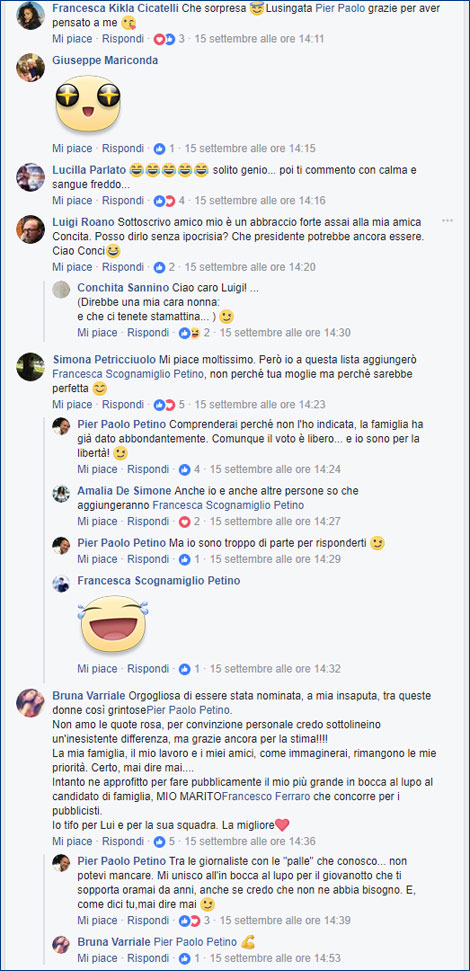Viewport: 470px width, 971px height.
Task: Click reaction icons on Lucilla Parlato's comment
Action: (x=164, y=201)
